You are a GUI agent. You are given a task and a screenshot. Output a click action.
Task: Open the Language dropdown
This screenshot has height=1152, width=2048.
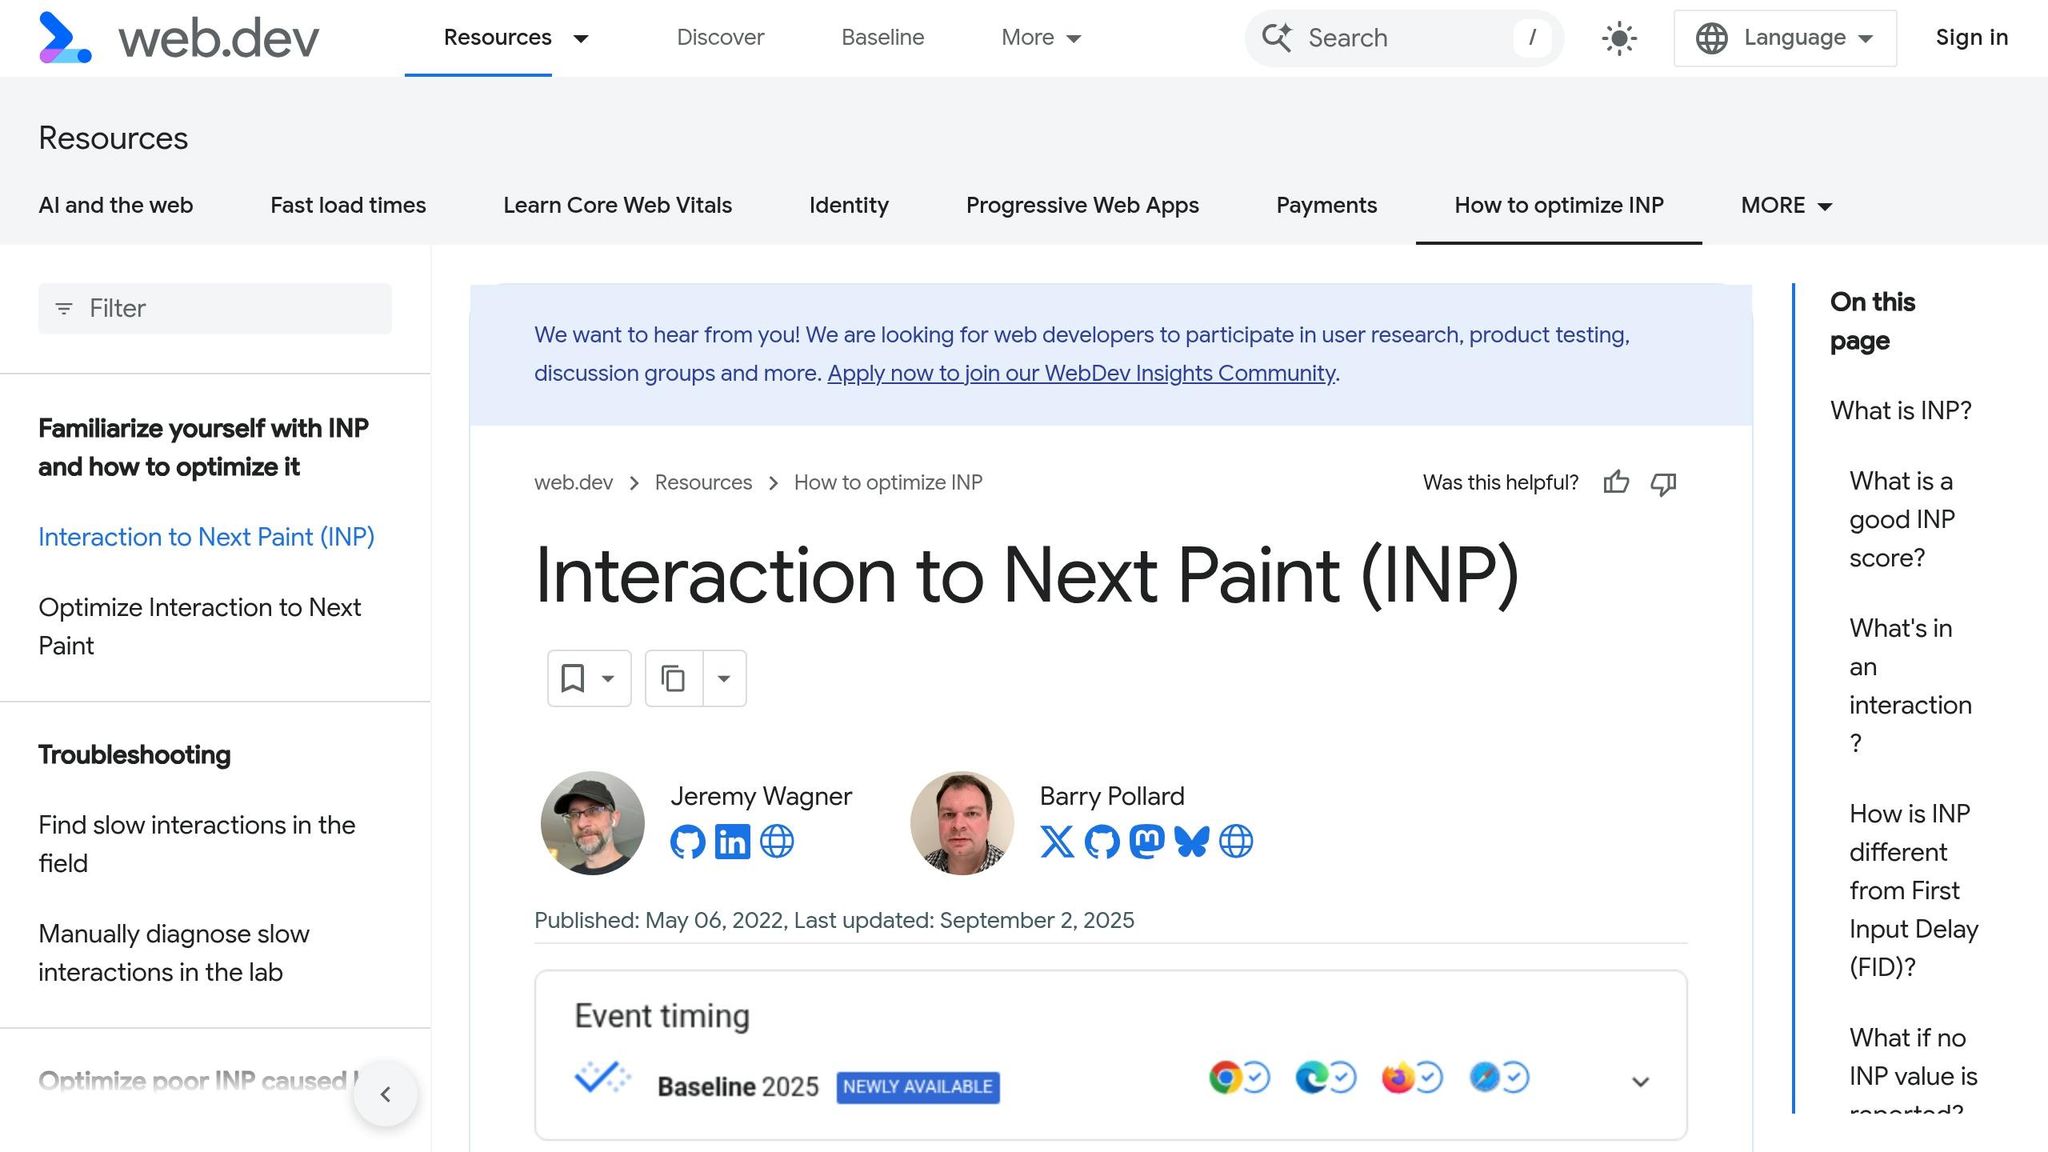[1785, 38]
